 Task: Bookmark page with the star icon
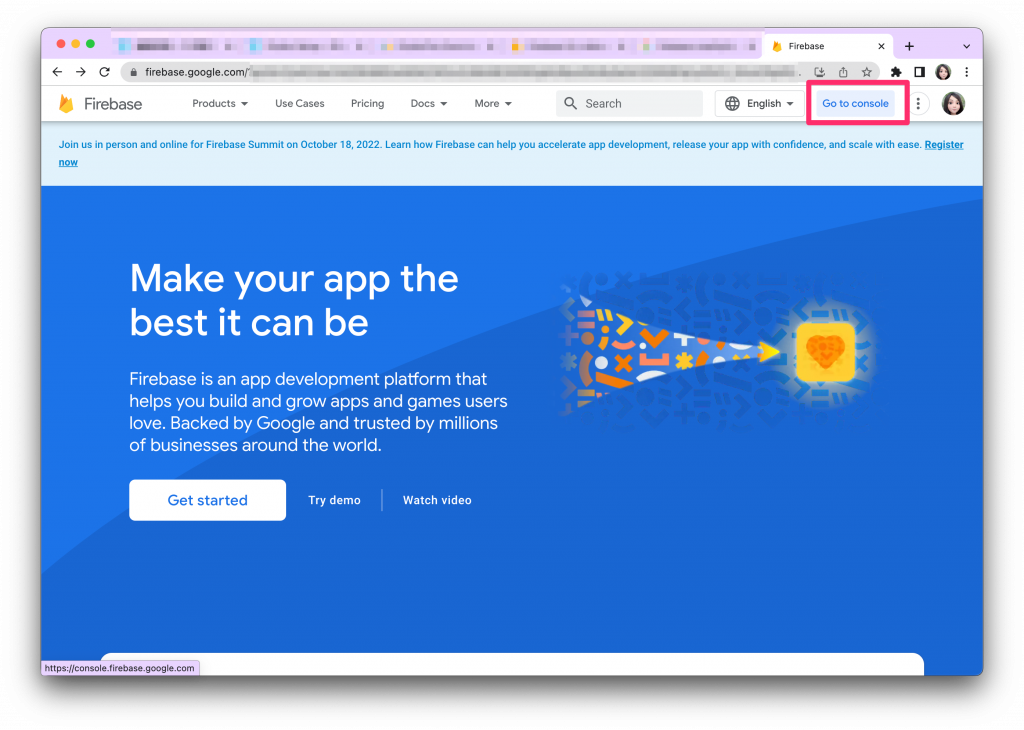tap(867, 72)
